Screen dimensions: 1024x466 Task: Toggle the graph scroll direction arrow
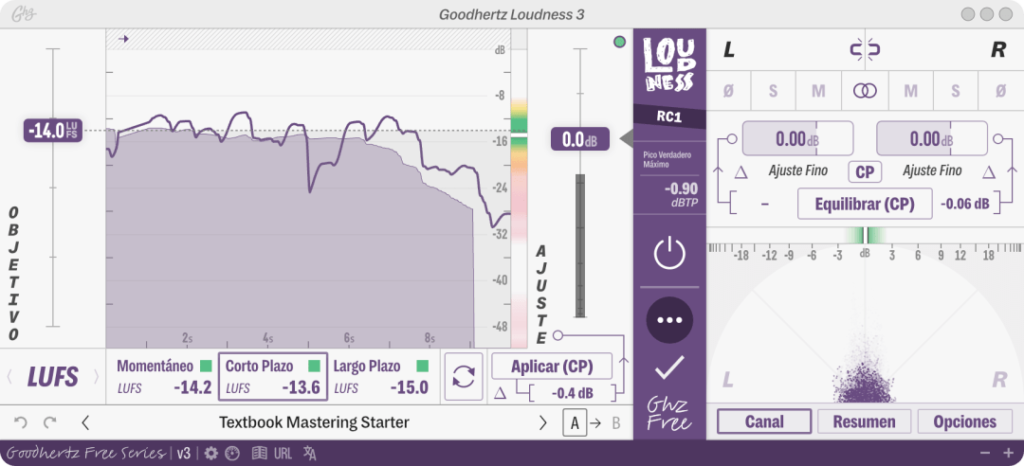point(123,39)
